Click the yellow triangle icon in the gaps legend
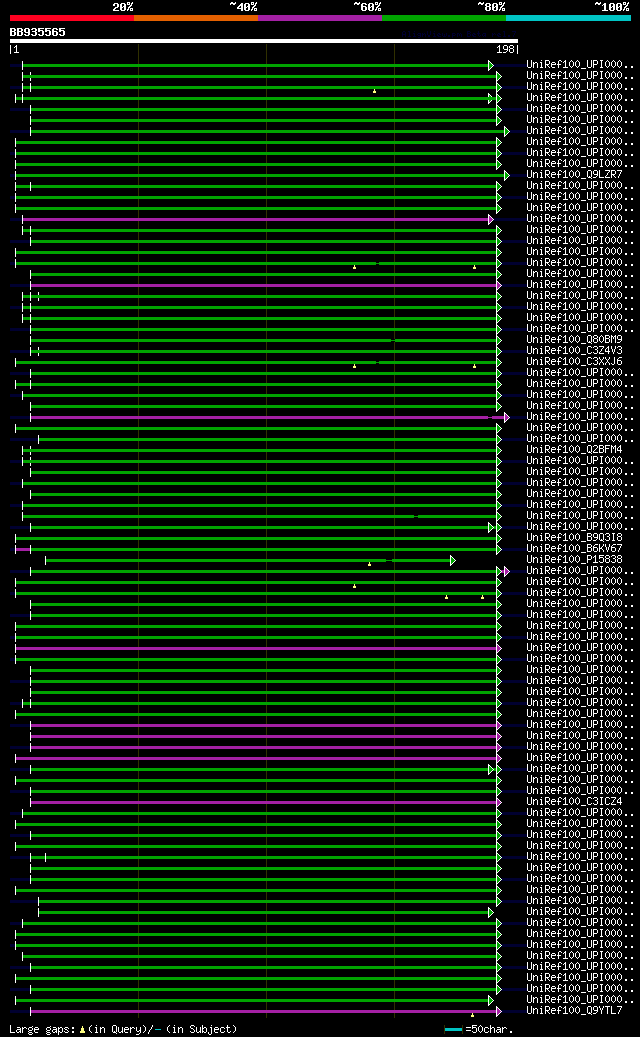 82,1030
